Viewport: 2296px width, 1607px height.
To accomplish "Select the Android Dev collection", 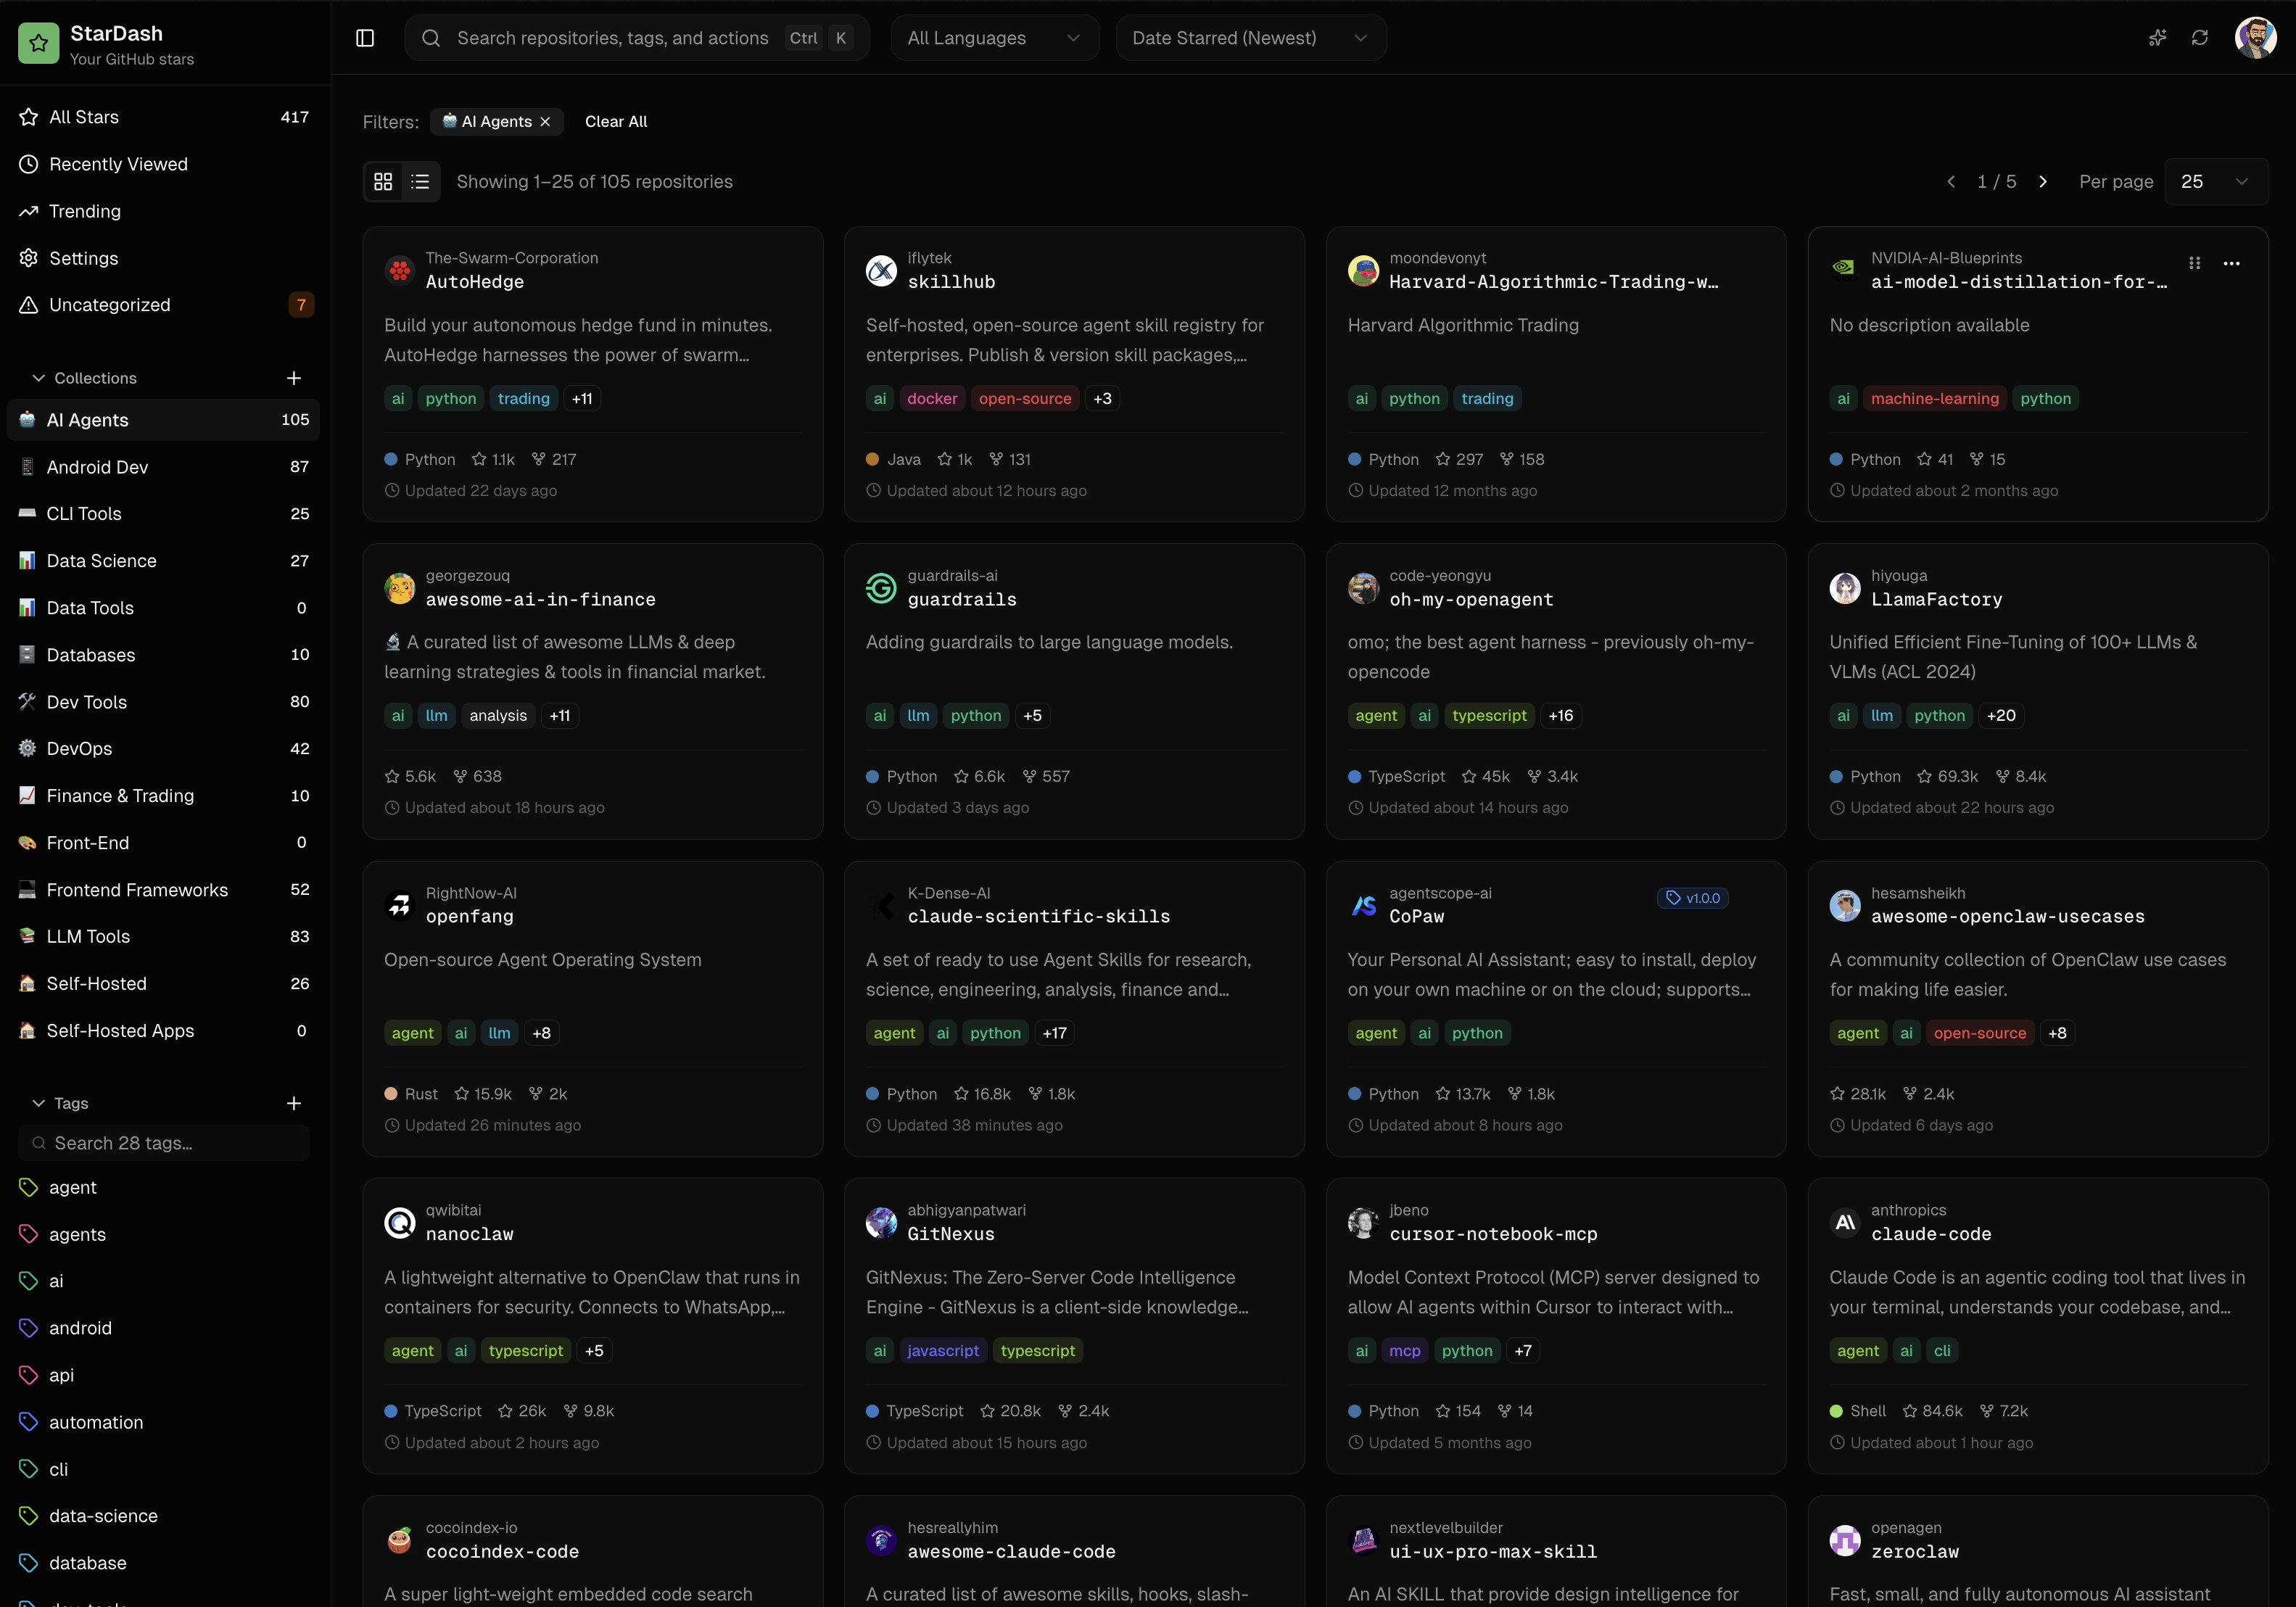I will coord(164,467).
